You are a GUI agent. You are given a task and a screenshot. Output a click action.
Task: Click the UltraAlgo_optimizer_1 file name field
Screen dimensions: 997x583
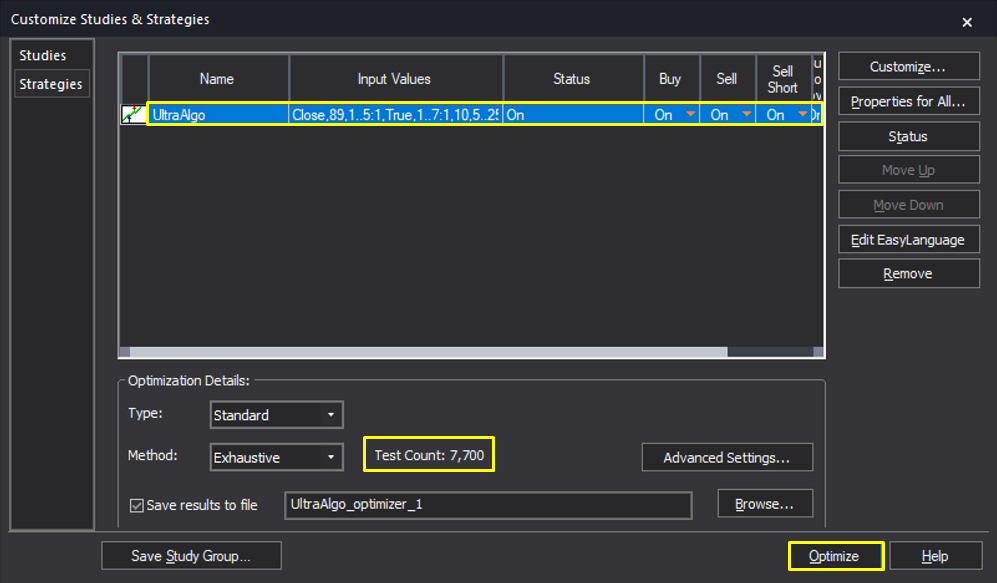pyautogui.click(x=488, y=505)
